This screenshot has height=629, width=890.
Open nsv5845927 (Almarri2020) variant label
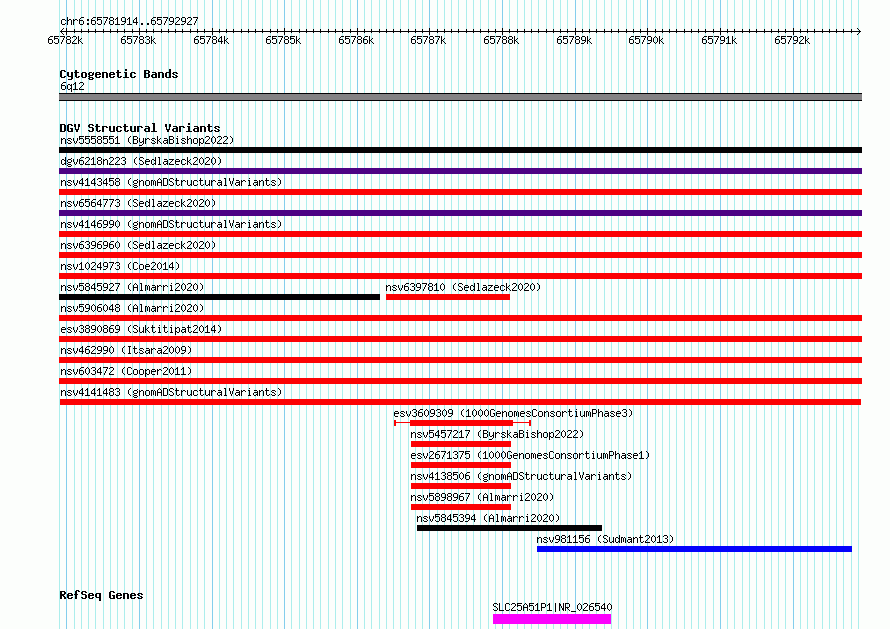point(132,287)
